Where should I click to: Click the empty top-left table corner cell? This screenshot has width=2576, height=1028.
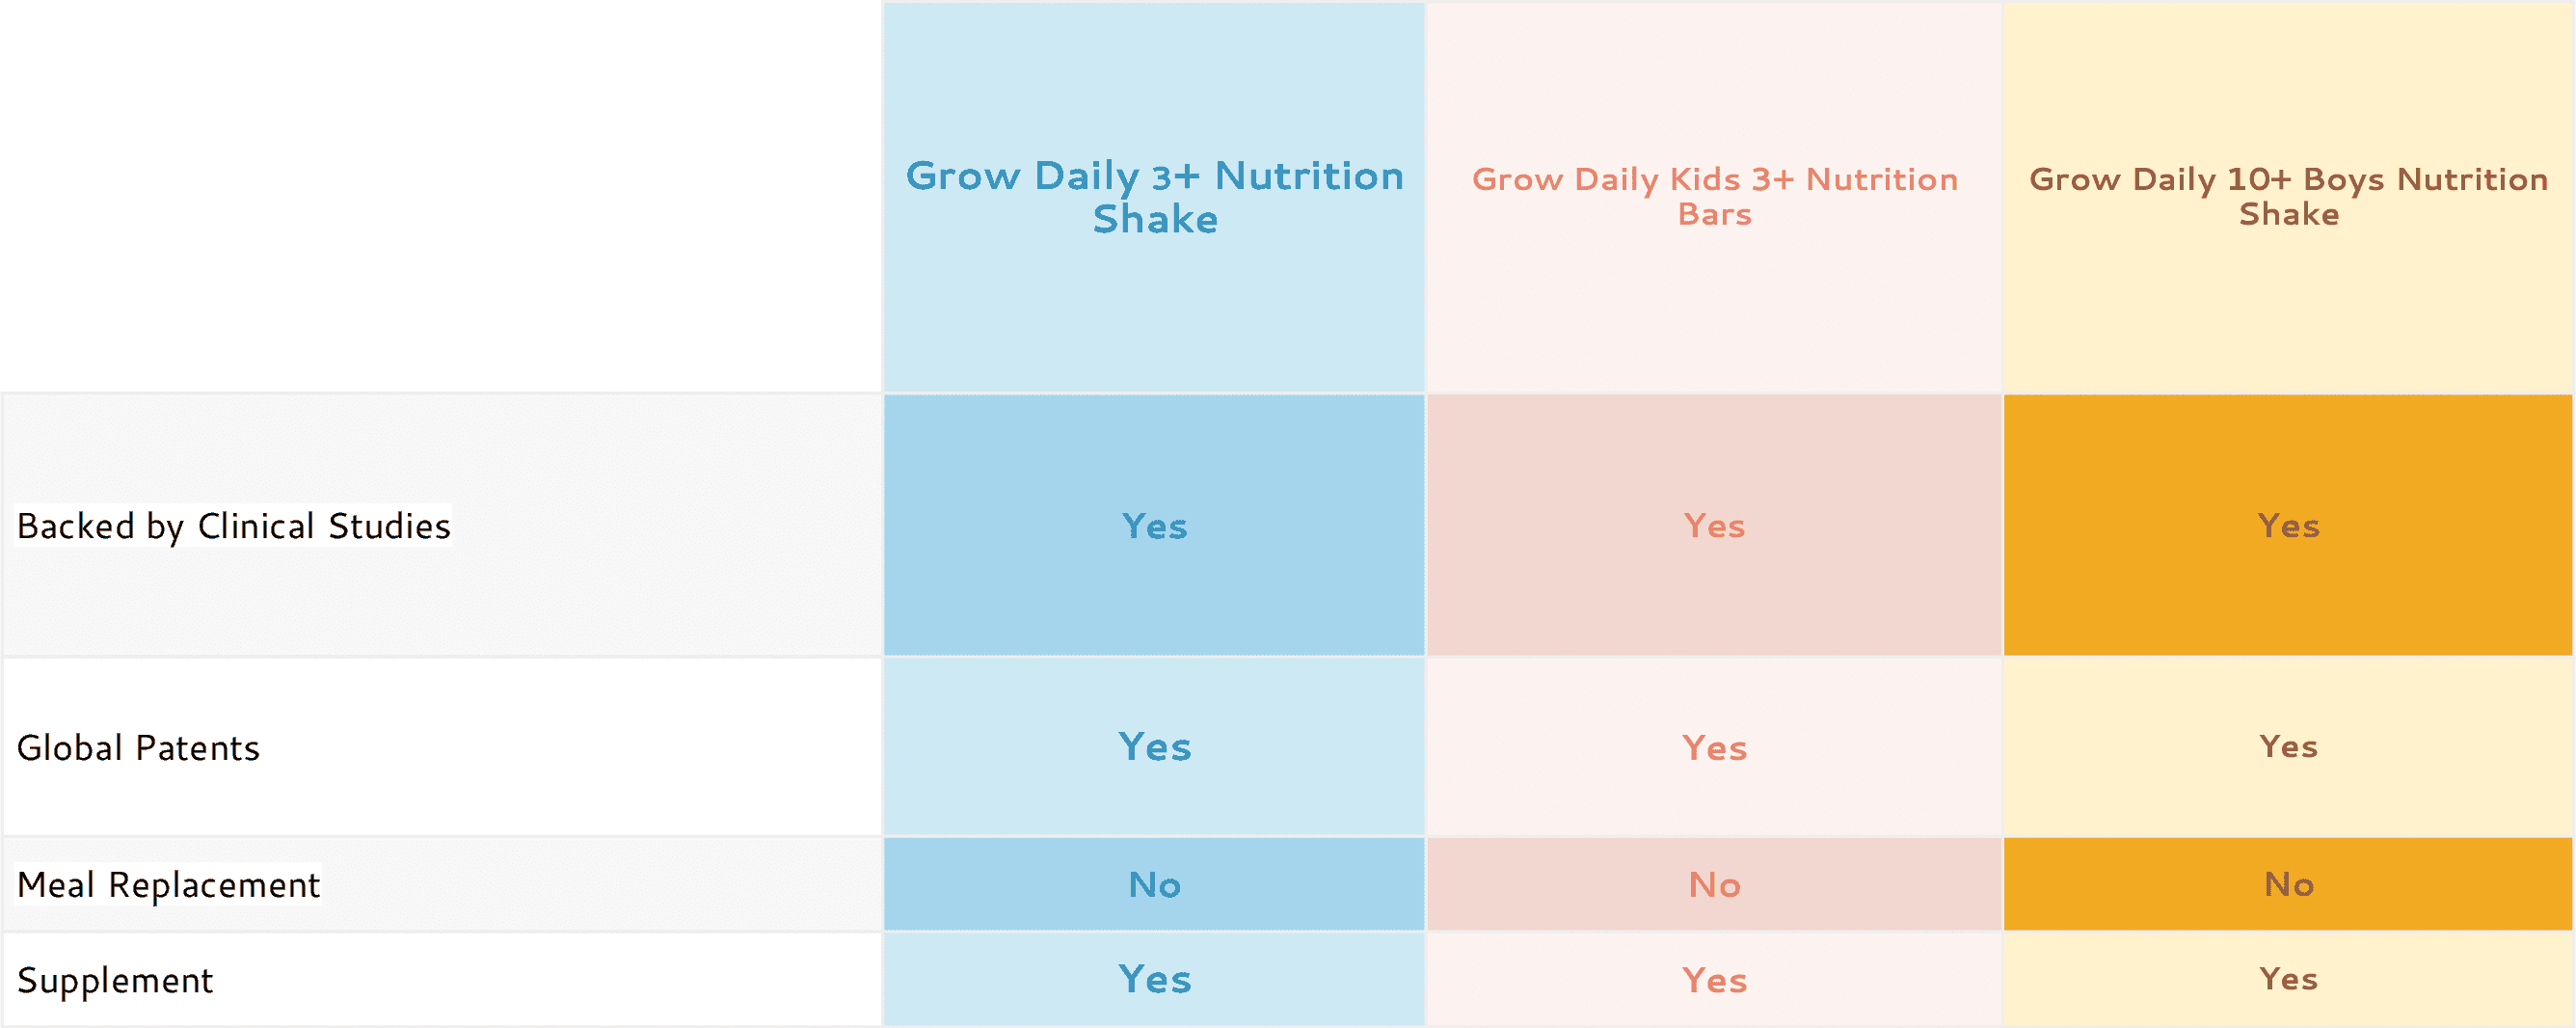(x=440, y=197)
